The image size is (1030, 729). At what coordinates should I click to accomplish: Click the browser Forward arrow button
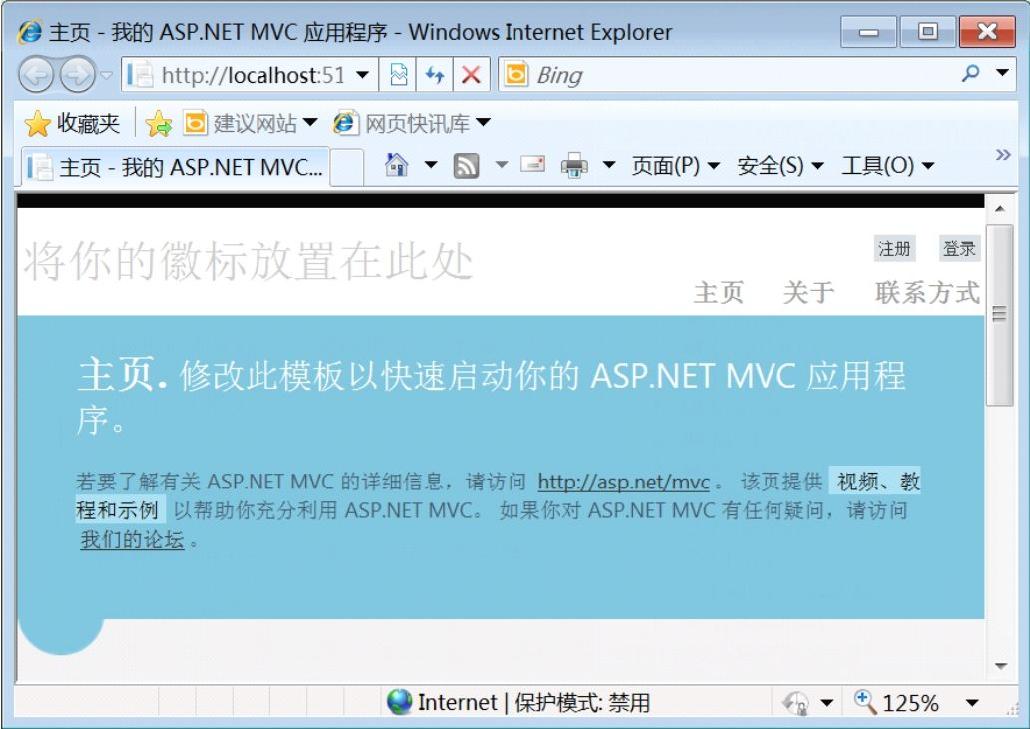coord(78,76)
